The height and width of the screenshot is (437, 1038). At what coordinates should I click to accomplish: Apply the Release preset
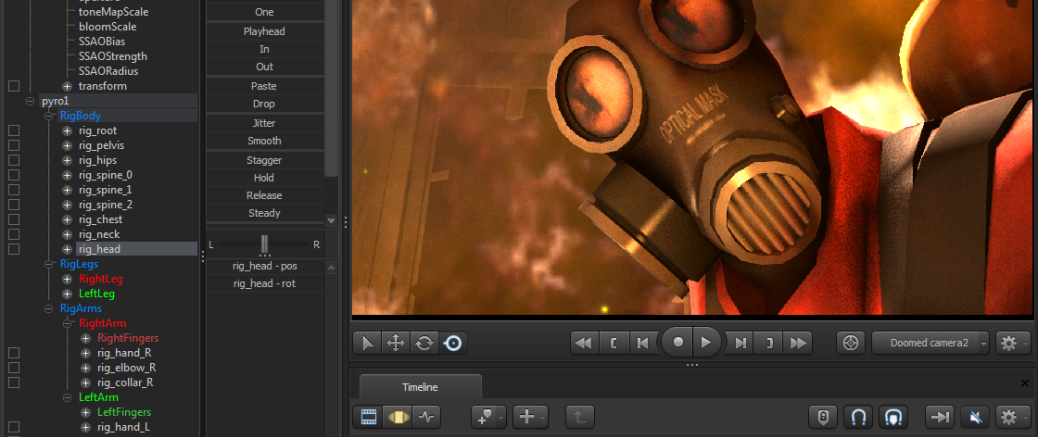pyautogui.click(x=265, y=195)
